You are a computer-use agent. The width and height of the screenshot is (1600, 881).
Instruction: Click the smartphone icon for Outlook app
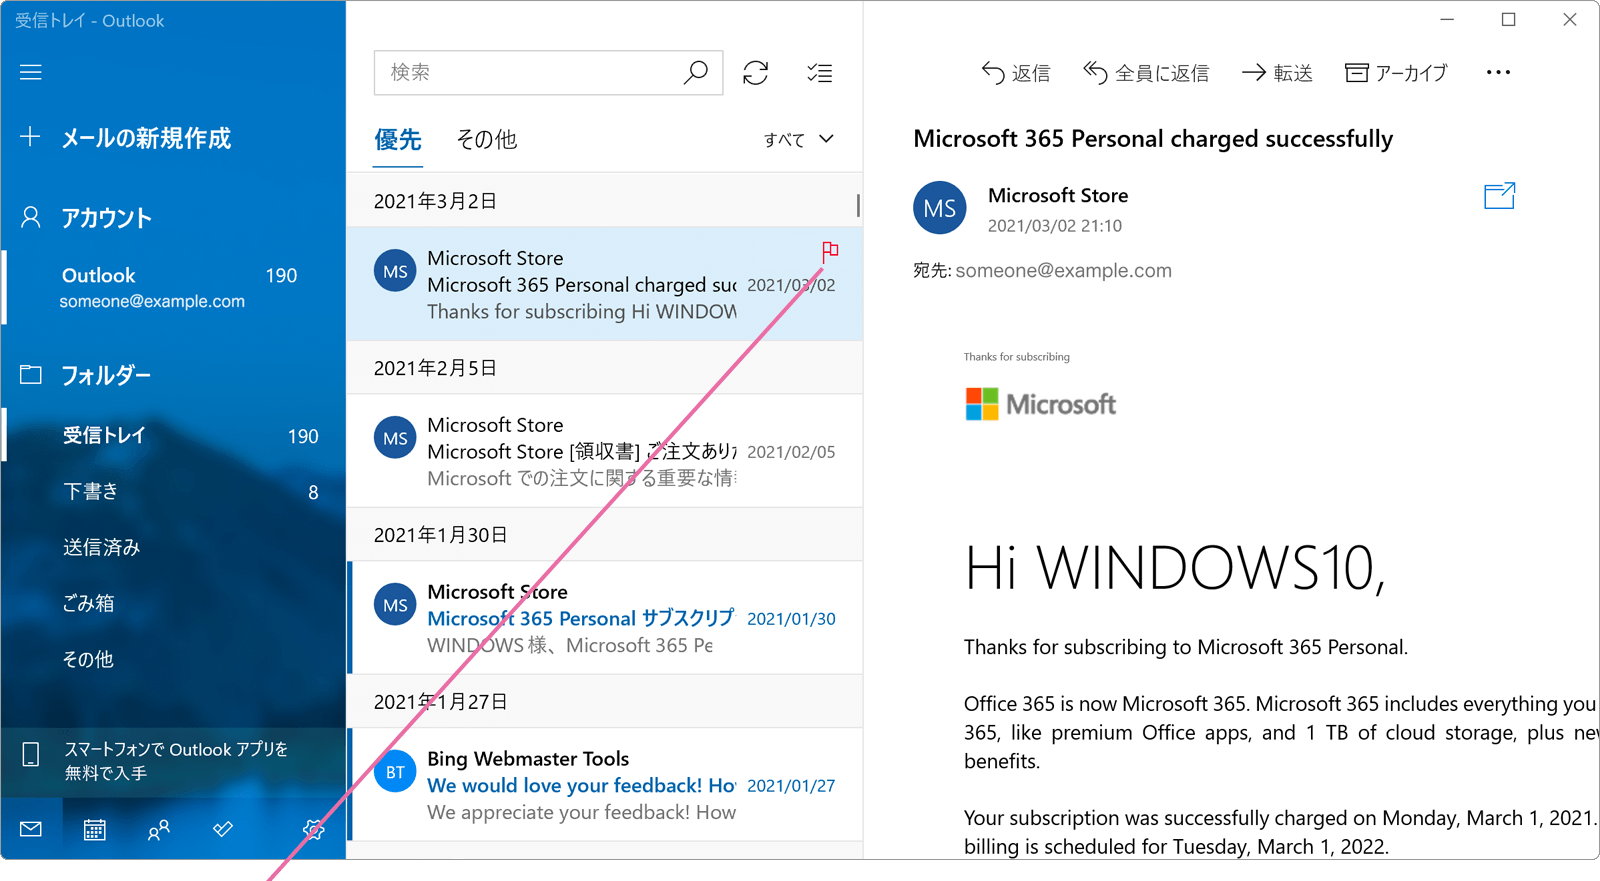coord(31,755)
